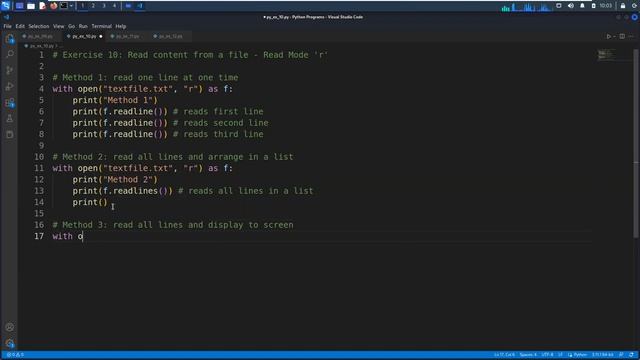Launch the file manager from the panel

click(x=31, y=6)
